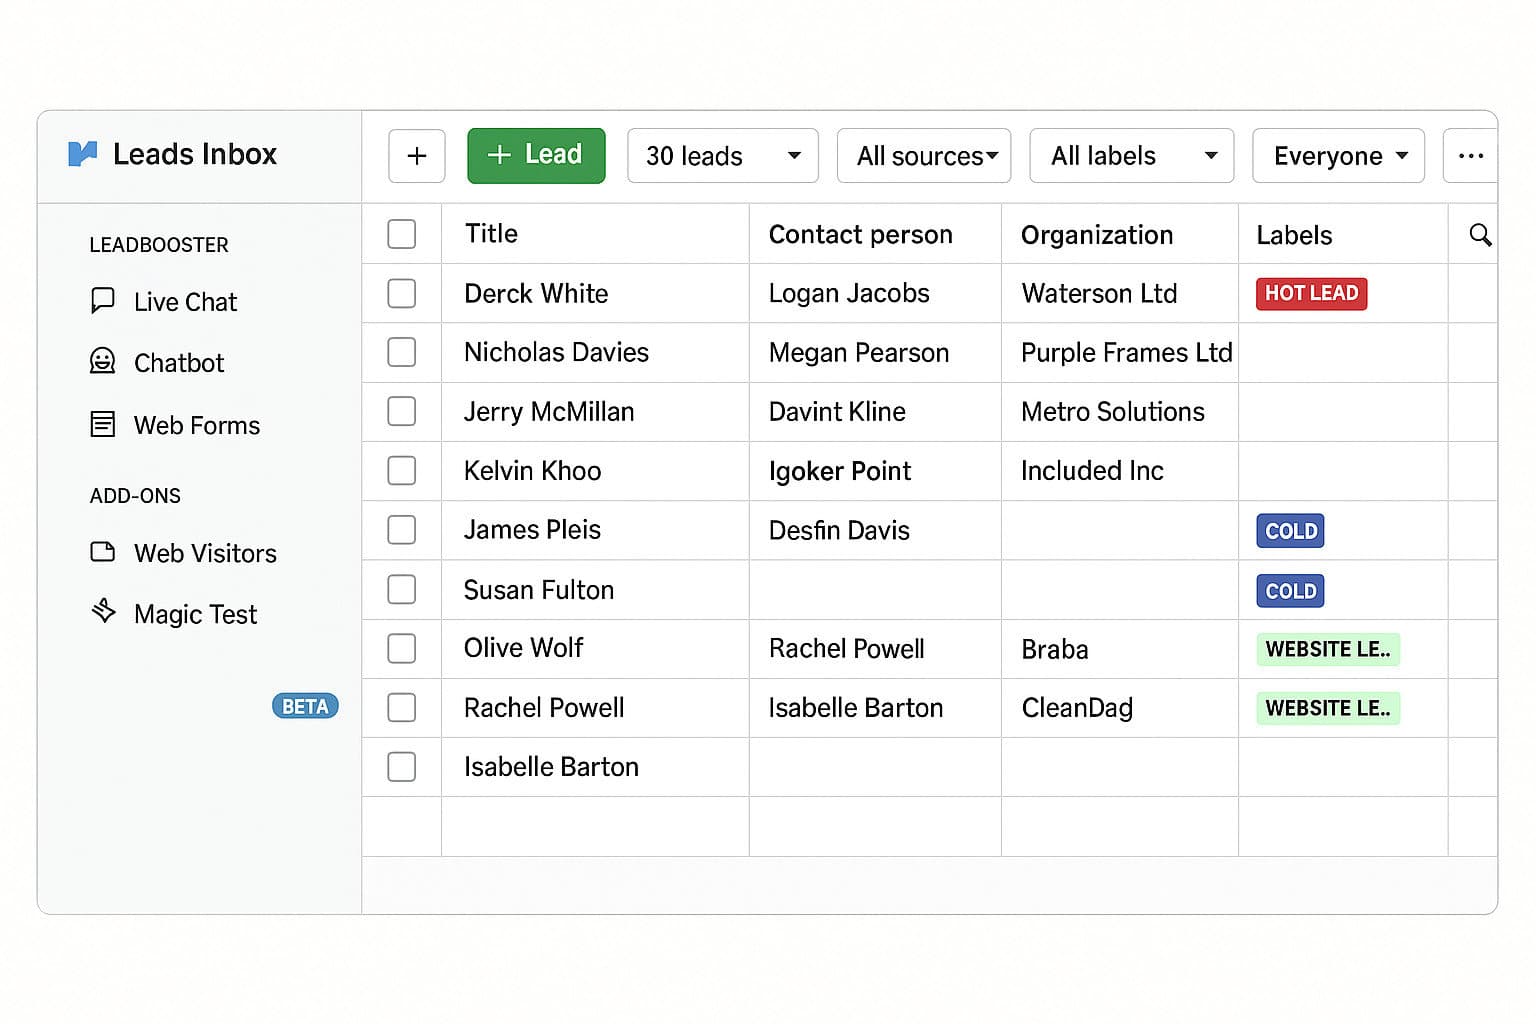Check the select-all checkbox in the header row
Image resolution: width=1536 pixels, height=1024 pixels.
[x=401, y=233]
